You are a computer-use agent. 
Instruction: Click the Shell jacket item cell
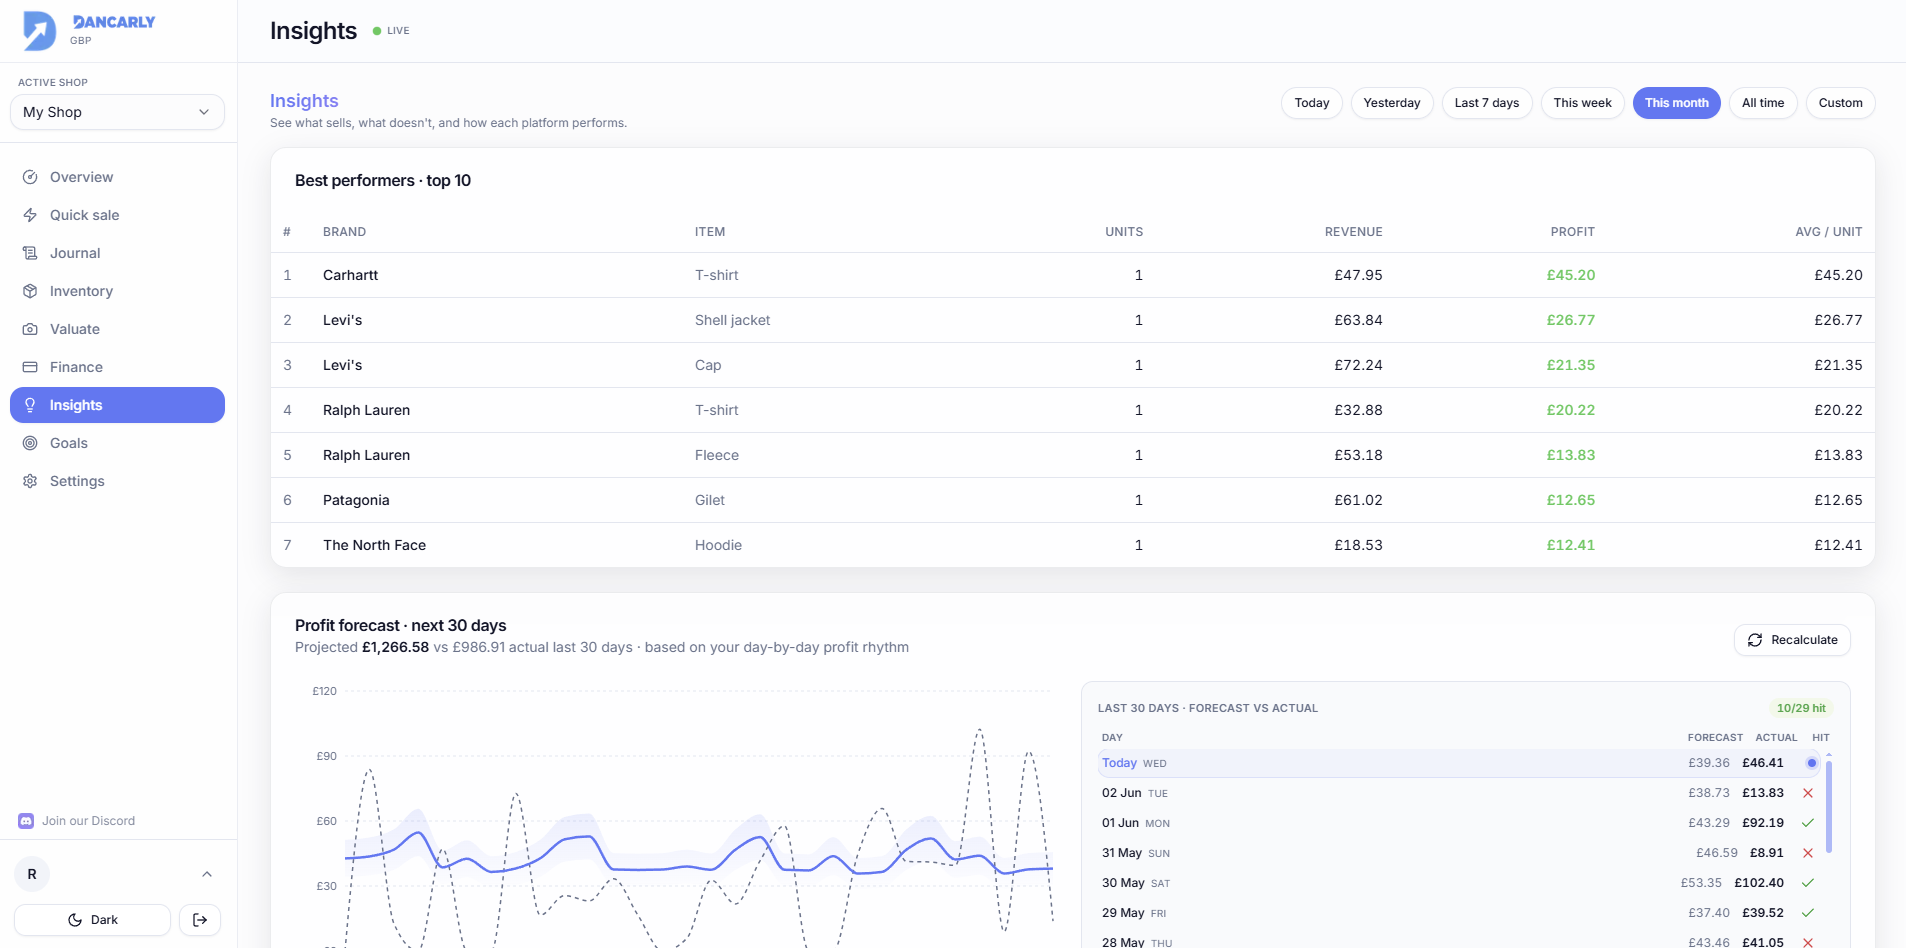(x=732, y=320)
